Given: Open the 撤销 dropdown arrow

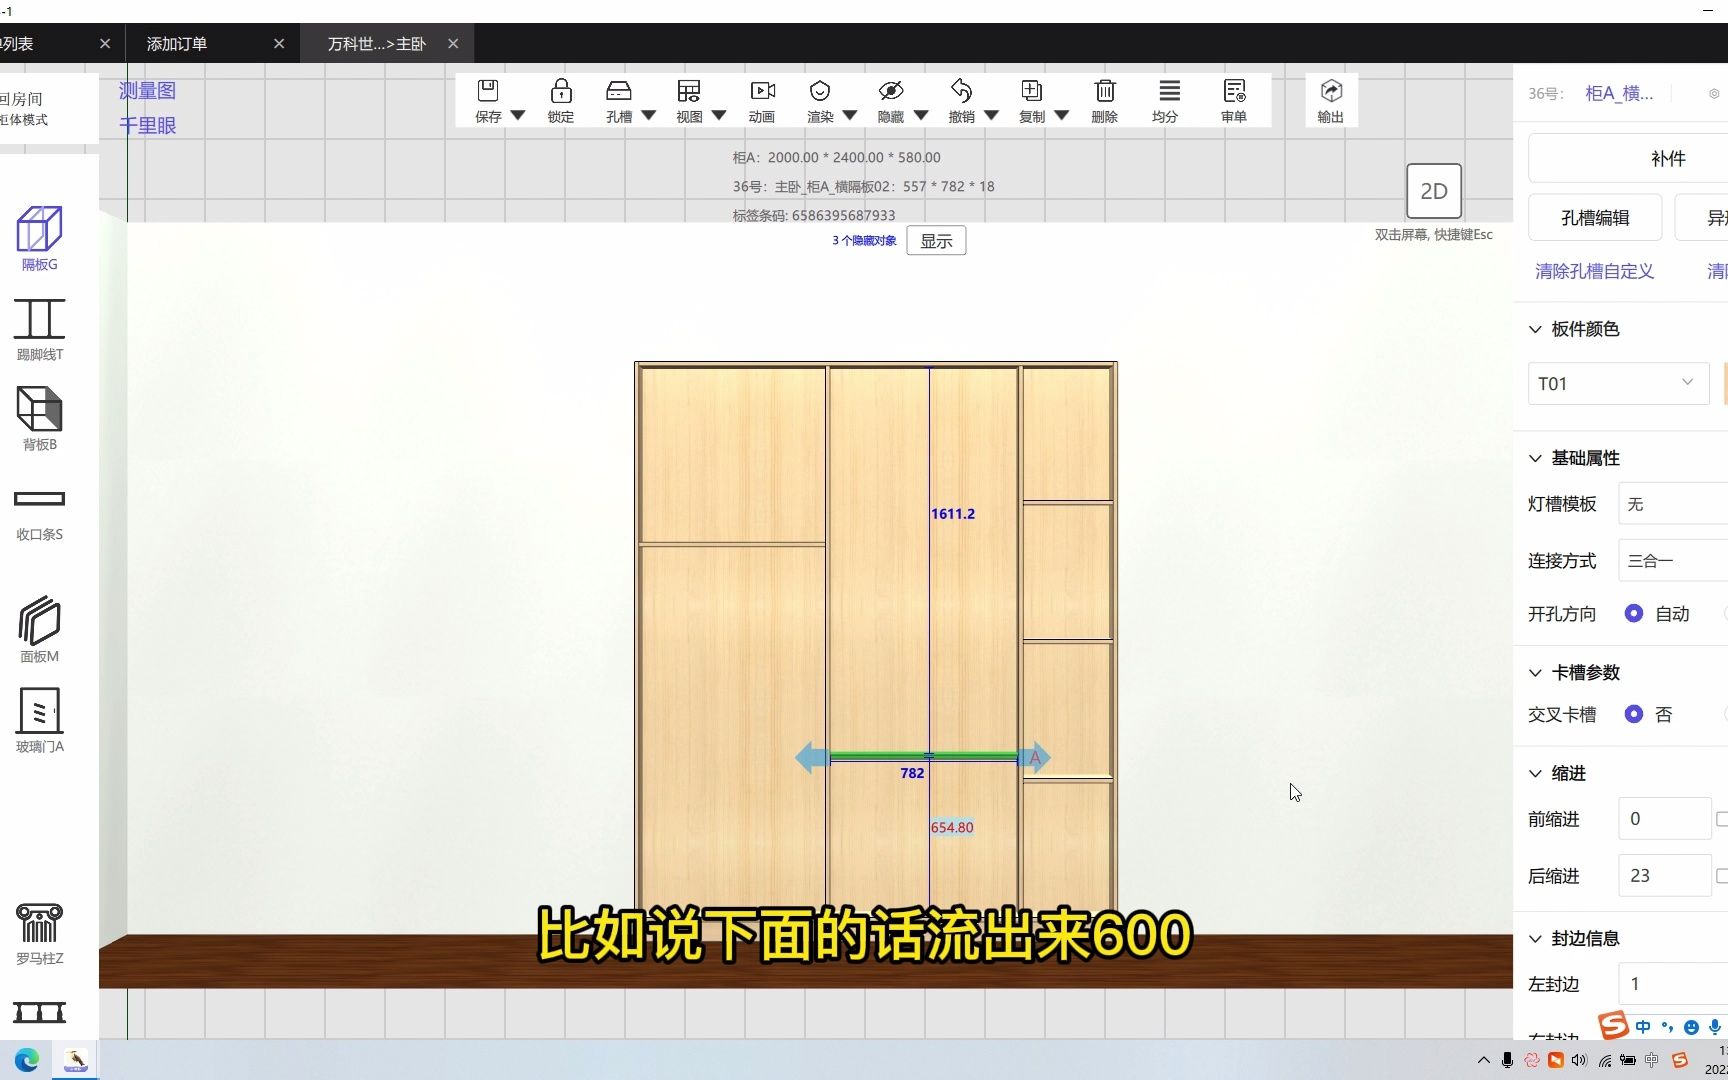Looking at the screenshot, I should click(991, 116).
